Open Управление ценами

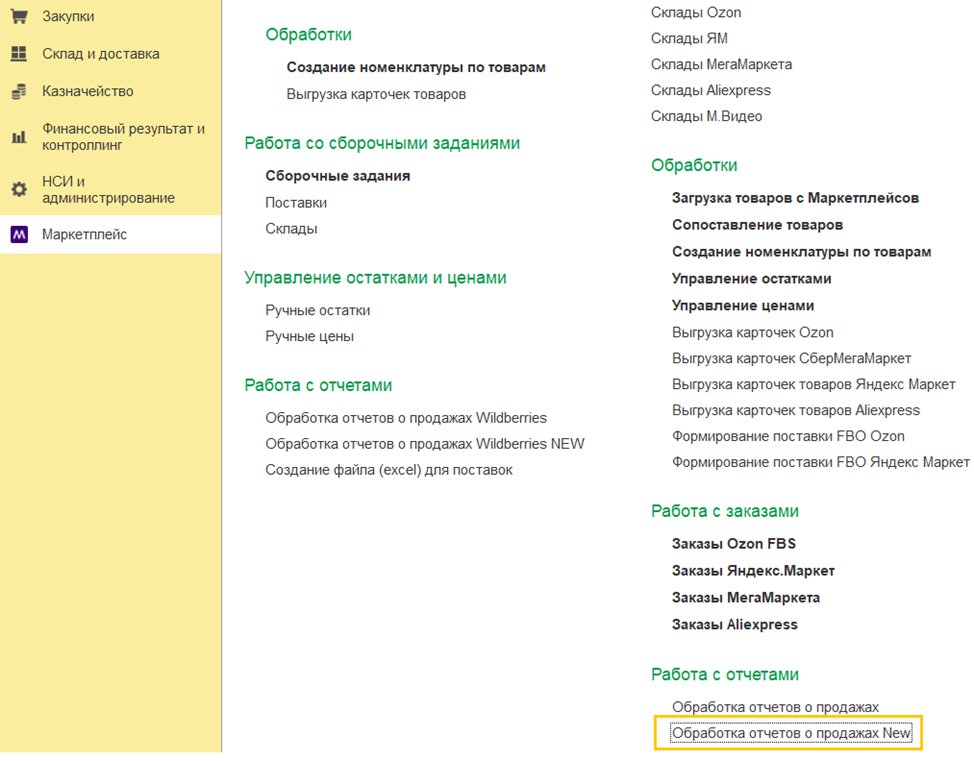pos(744,306)
